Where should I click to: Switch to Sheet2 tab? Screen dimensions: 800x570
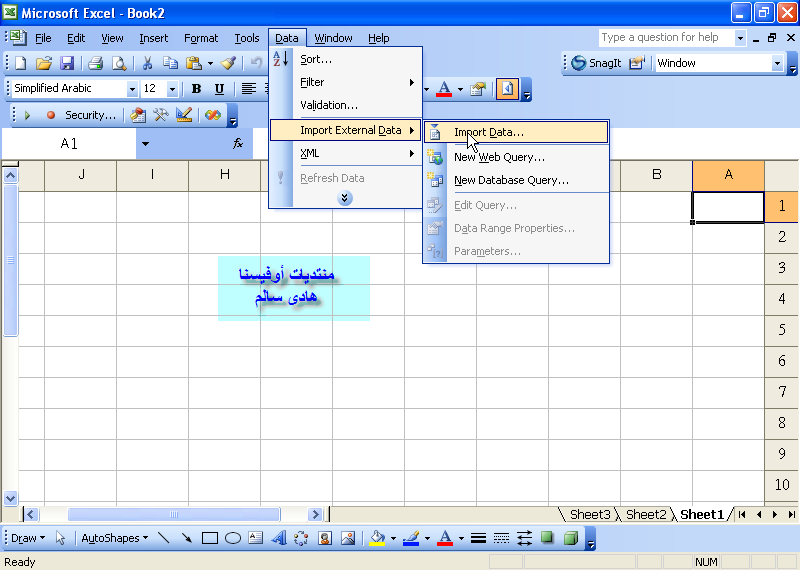pos(646,514)
